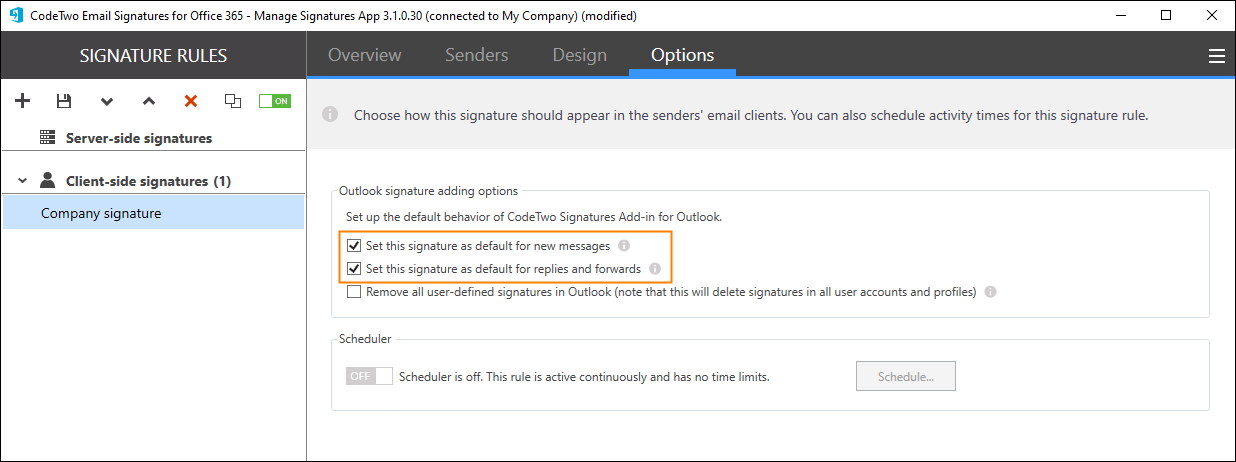This screenshot has height=462, width=1236.
Task: Toggle the green ON rule switch
Action: (x=275, y=101)
